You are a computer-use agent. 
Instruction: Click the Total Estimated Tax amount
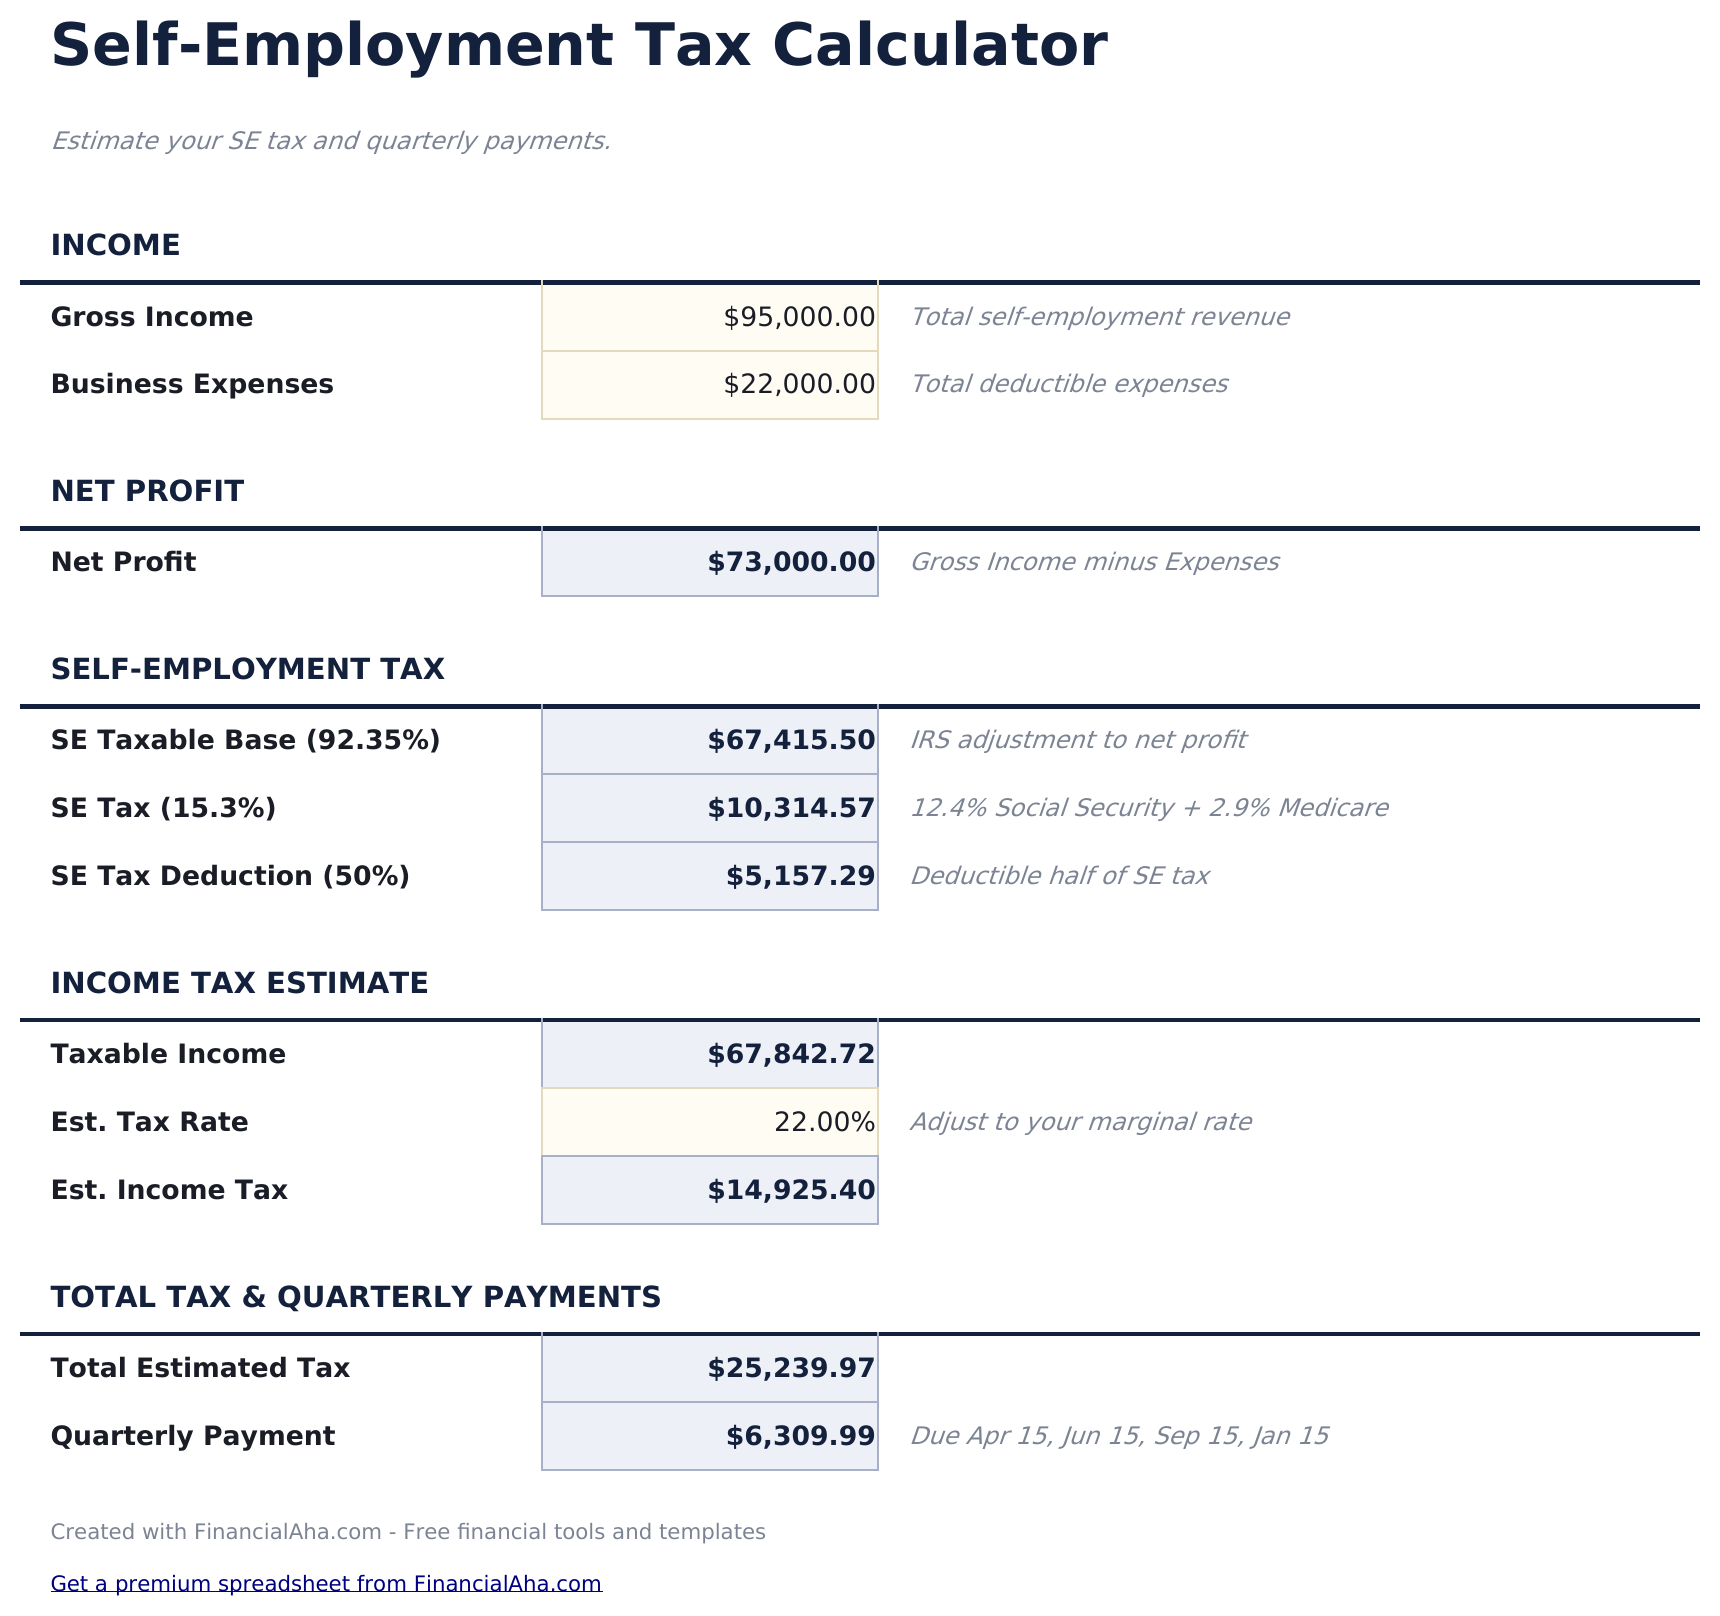click(x=710, y=1368)
